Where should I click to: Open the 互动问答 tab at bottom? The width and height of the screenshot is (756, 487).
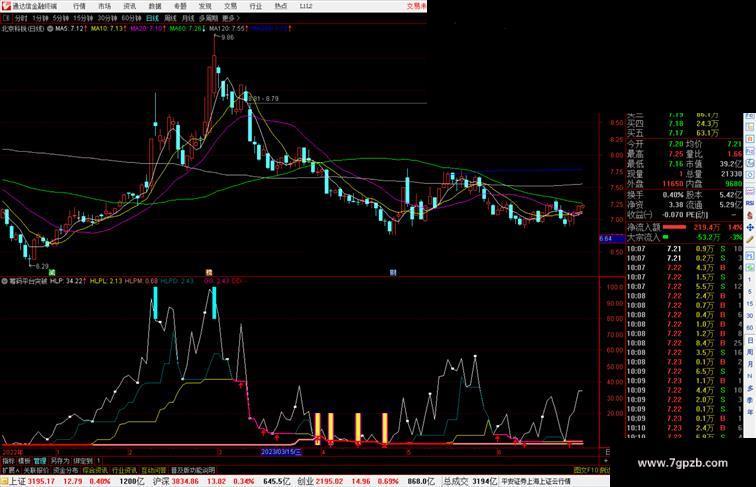point(154,470)
